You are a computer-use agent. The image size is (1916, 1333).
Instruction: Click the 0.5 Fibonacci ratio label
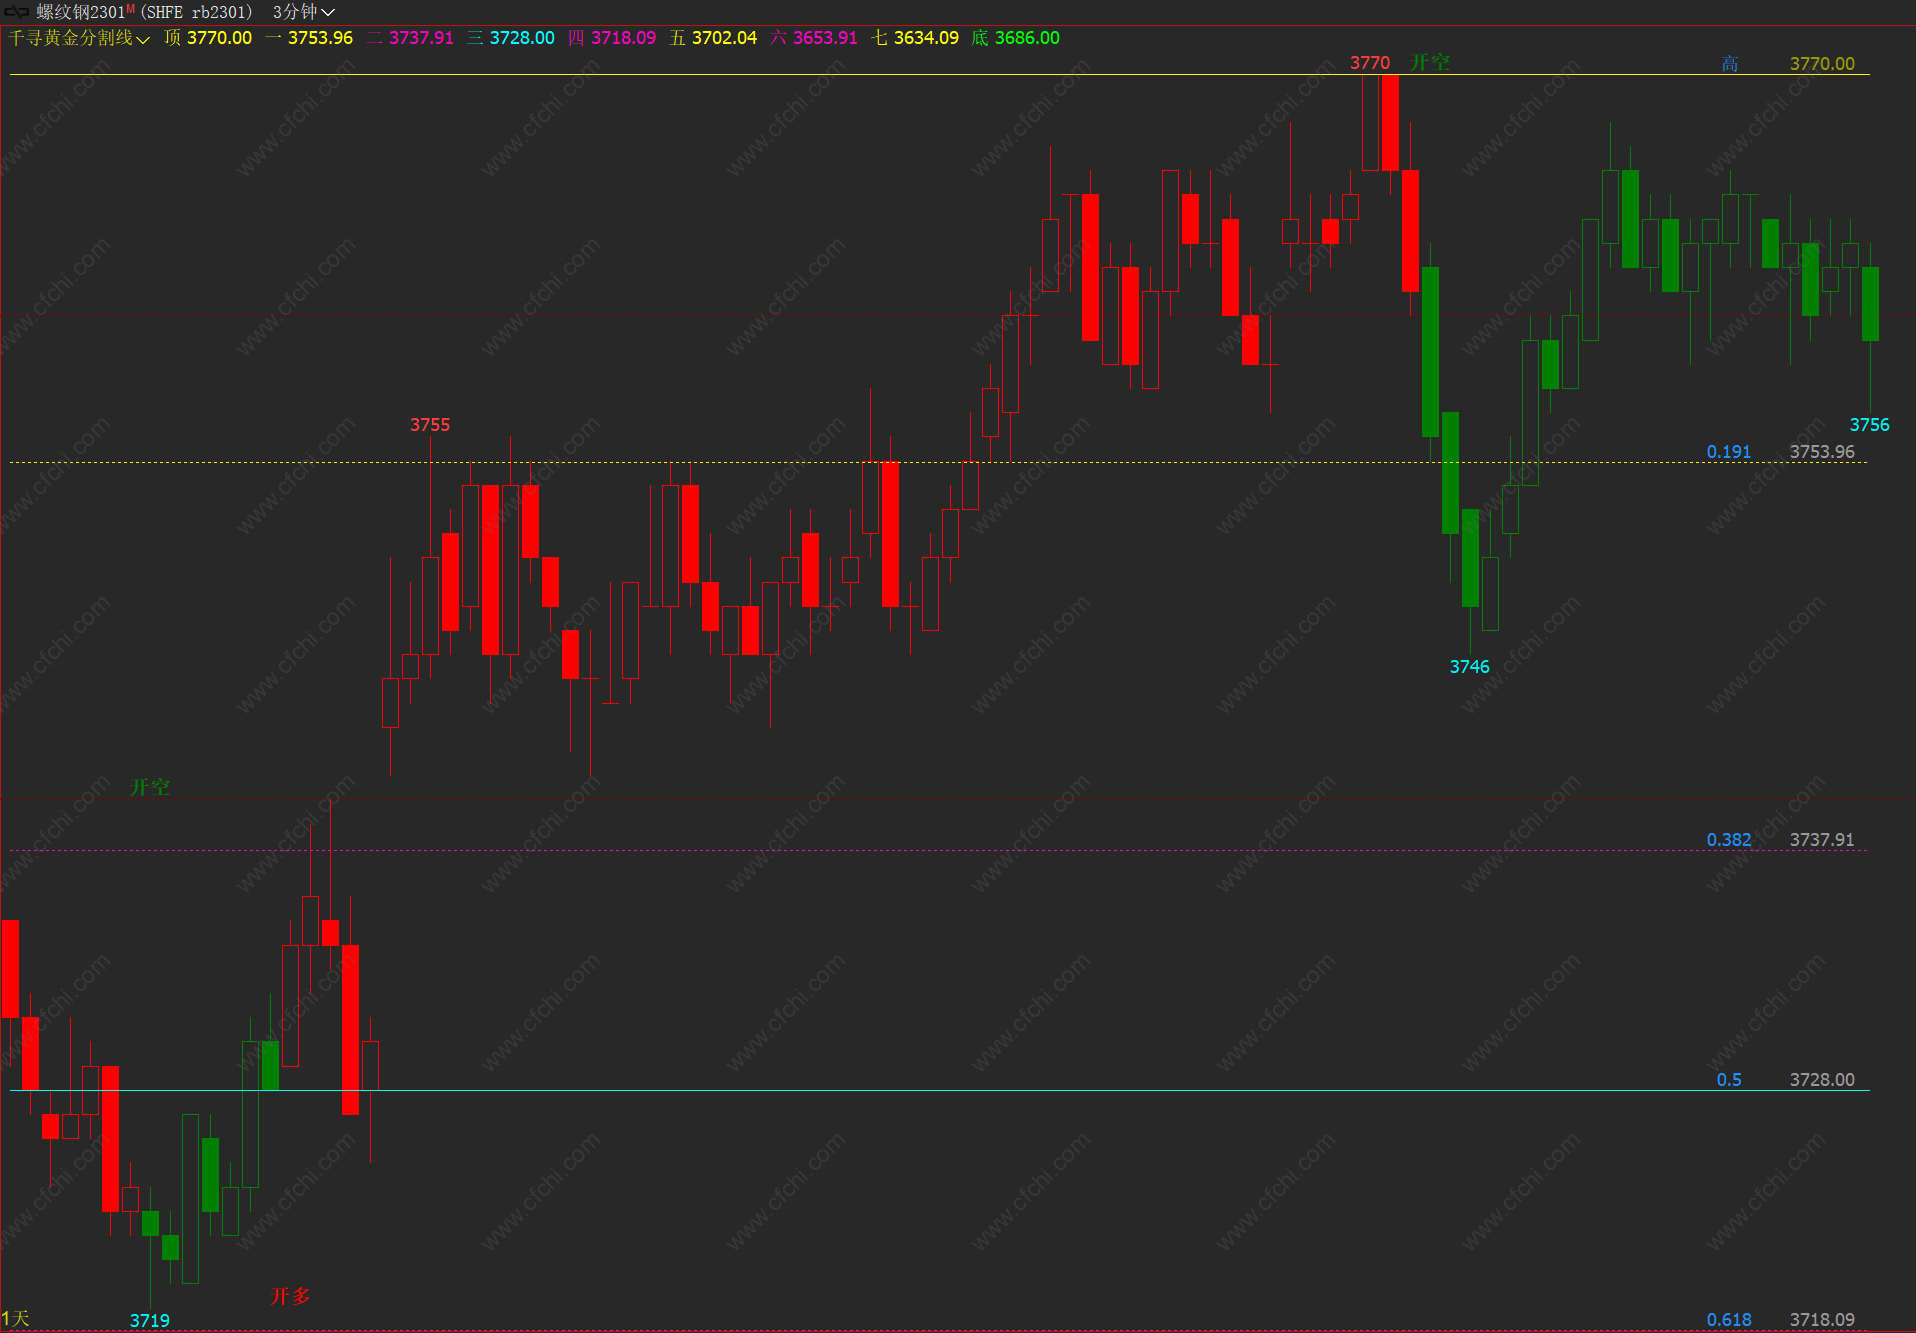click(1729, 1080)
